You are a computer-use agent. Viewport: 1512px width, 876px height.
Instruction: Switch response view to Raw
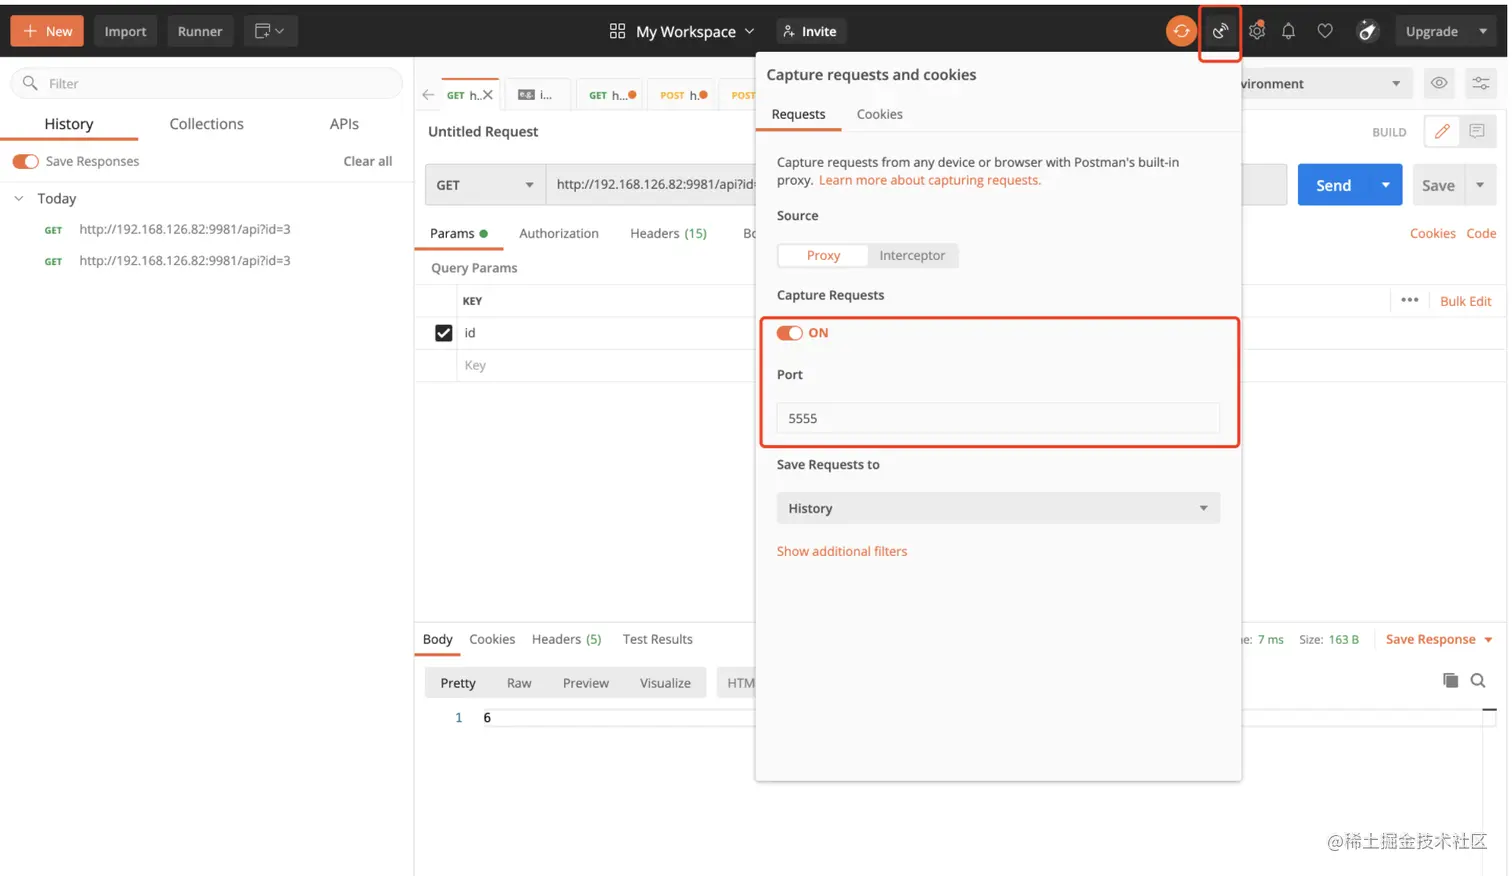pos(519,683)
